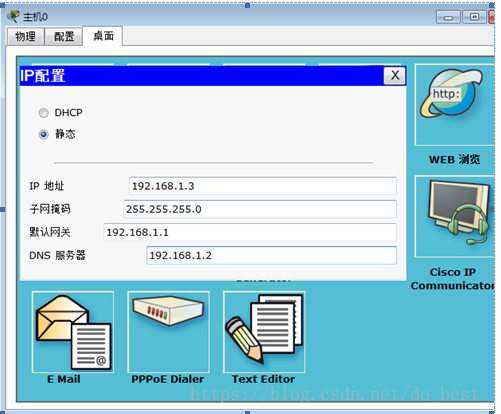Screen dimensions: 501x414
Task: Launch Cisco IP Communicator icon
Action: (x=455, y=216)
